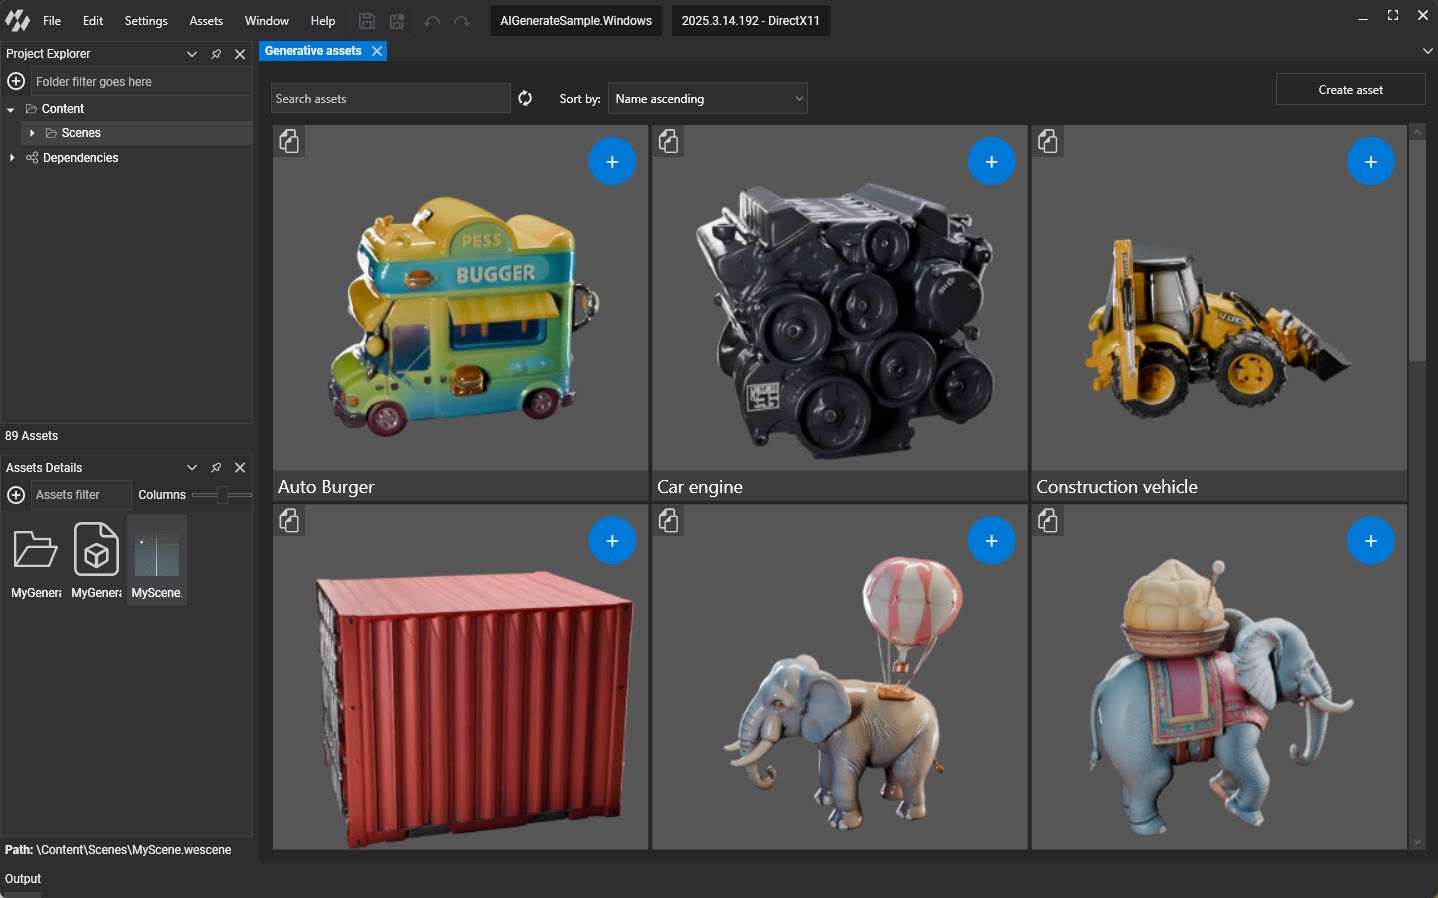Open the MyScene asset thumbnail
Viewport: 1438px width, 898px height.
pyautogui.click(x=157, y=556)
